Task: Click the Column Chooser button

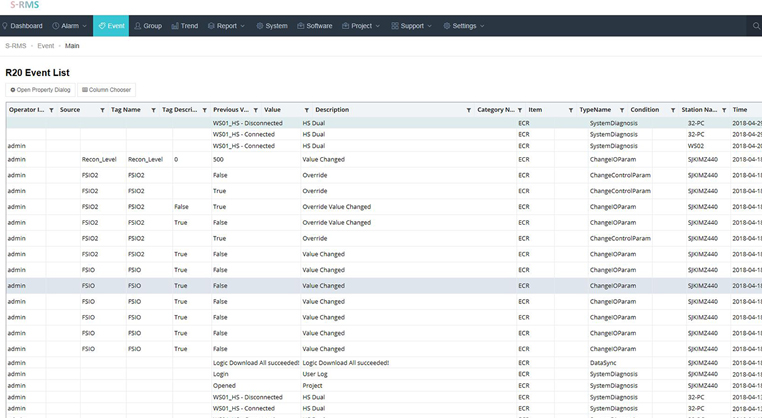Action: pos(106,90)
